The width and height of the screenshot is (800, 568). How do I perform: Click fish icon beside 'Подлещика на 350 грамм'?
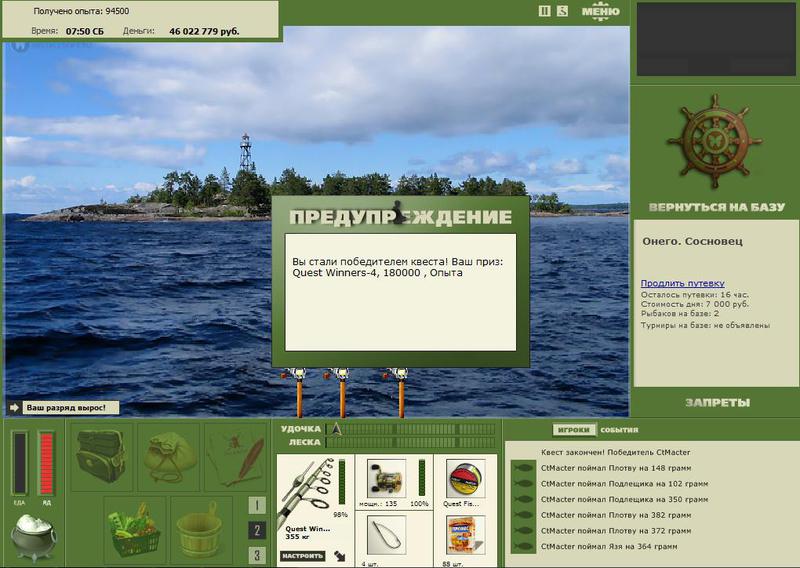(522, 499)
